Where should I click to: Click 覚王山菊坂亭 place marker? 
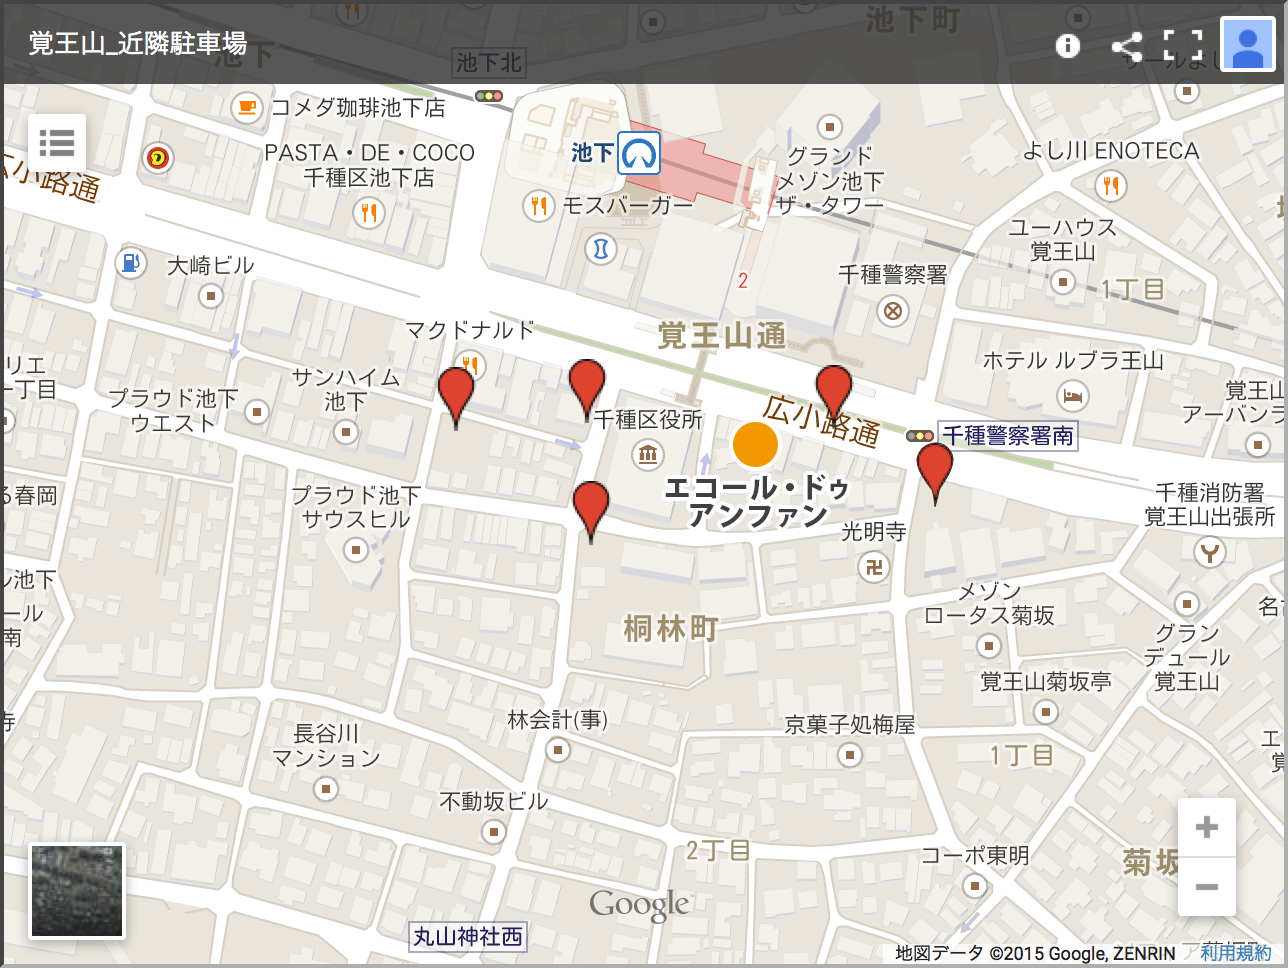click(1046, 712)
